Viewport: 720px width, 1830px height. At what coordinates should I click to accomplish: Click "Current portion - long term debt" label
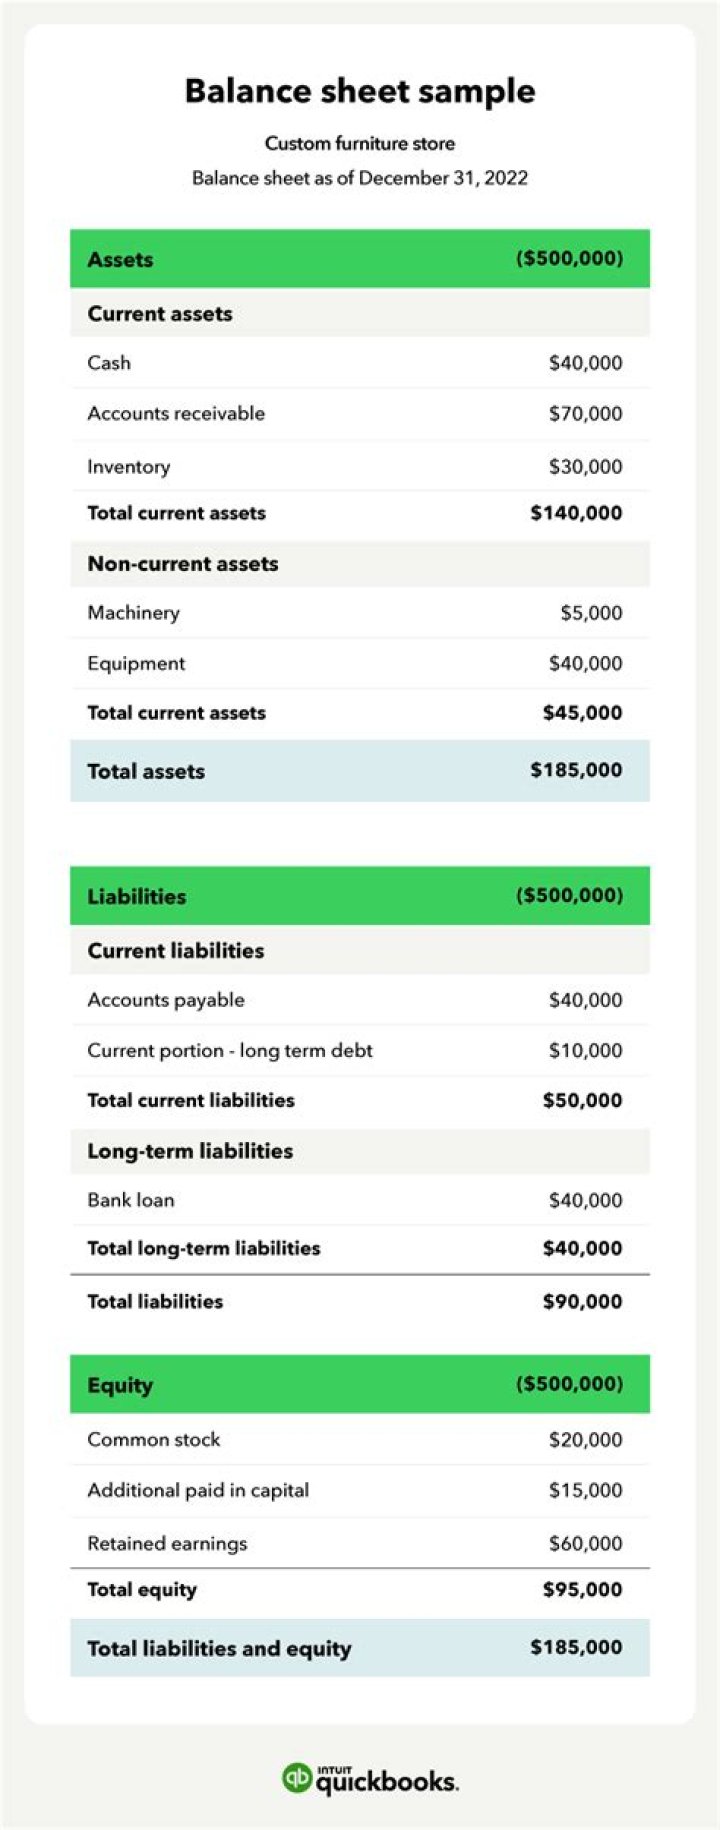[x=230, y=1051]
